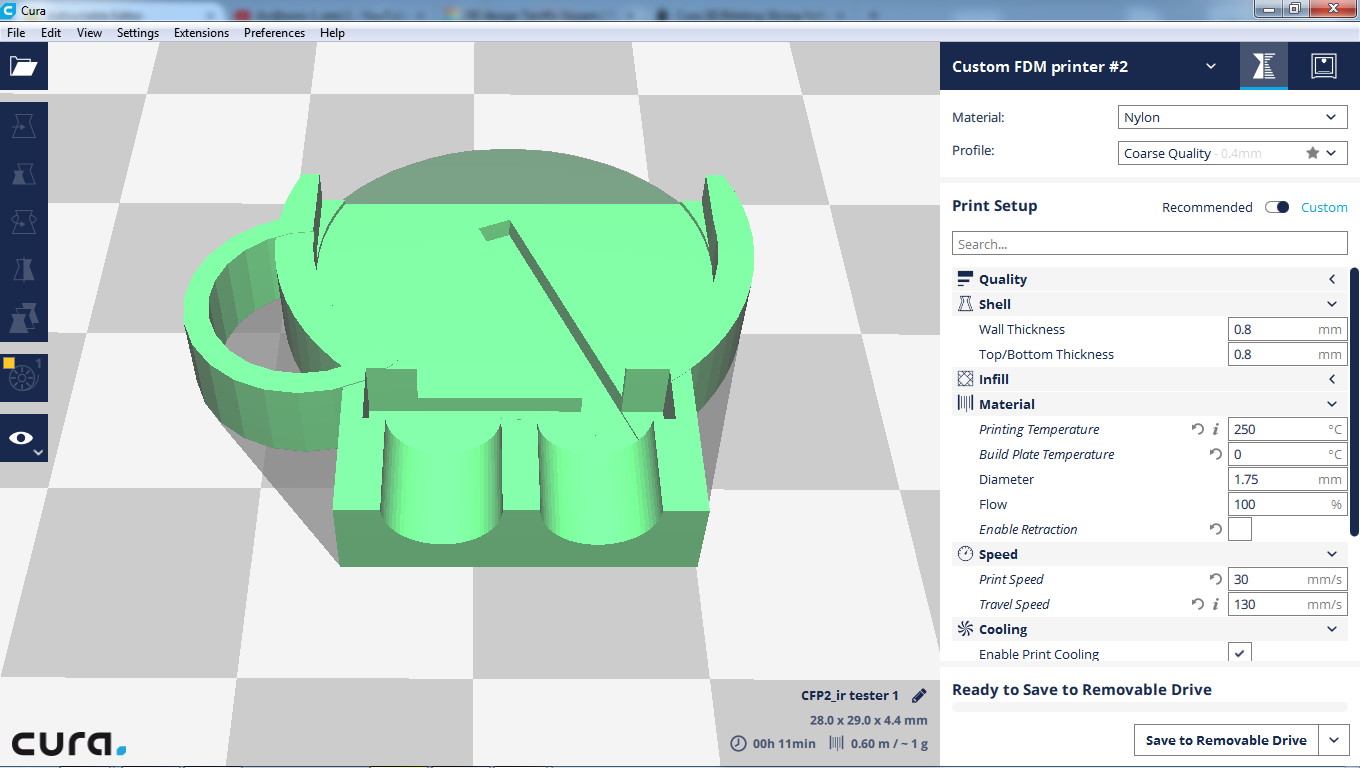Click the Custom mode label
Image resolution: width=1360 pixels, height=768 pixels.
[1324, 207]
